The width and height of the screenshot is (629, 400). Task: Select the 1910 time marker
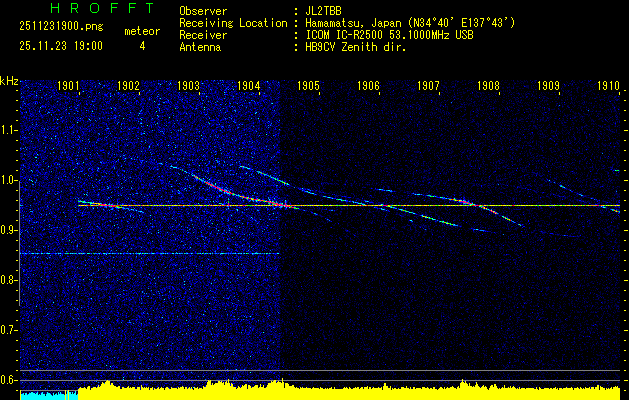pyautogui.click(x=608, y=87)
